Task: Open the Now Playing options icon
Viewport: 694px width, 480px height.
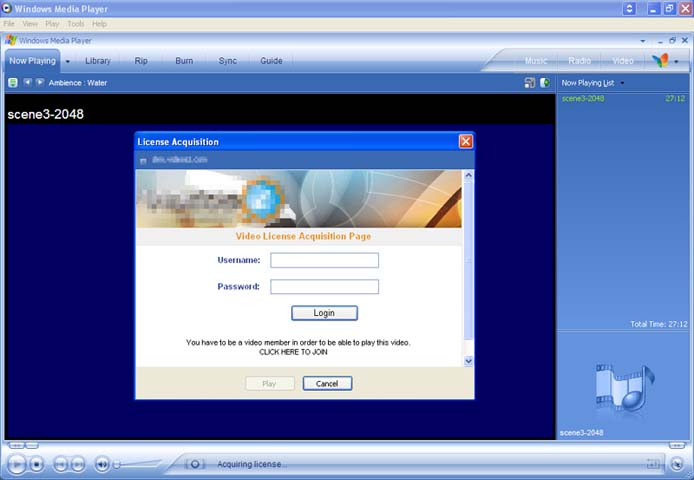Action: (13, 82)
